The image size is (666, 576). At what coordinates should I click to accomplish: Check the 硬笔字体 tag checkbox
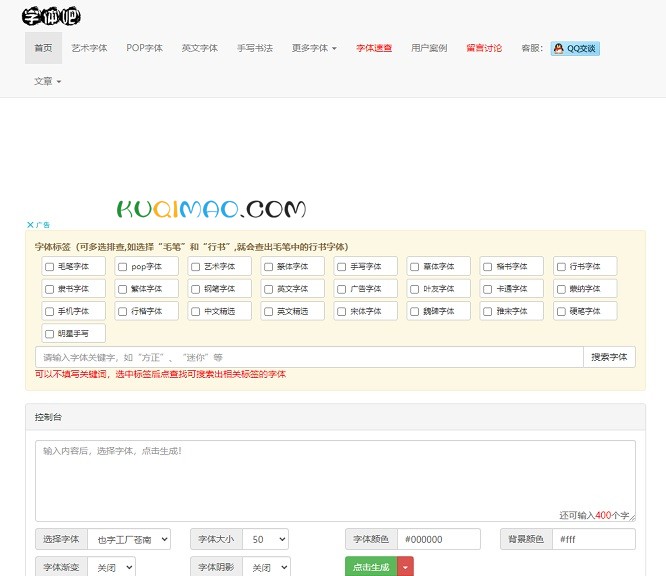[x=561, y=311]
